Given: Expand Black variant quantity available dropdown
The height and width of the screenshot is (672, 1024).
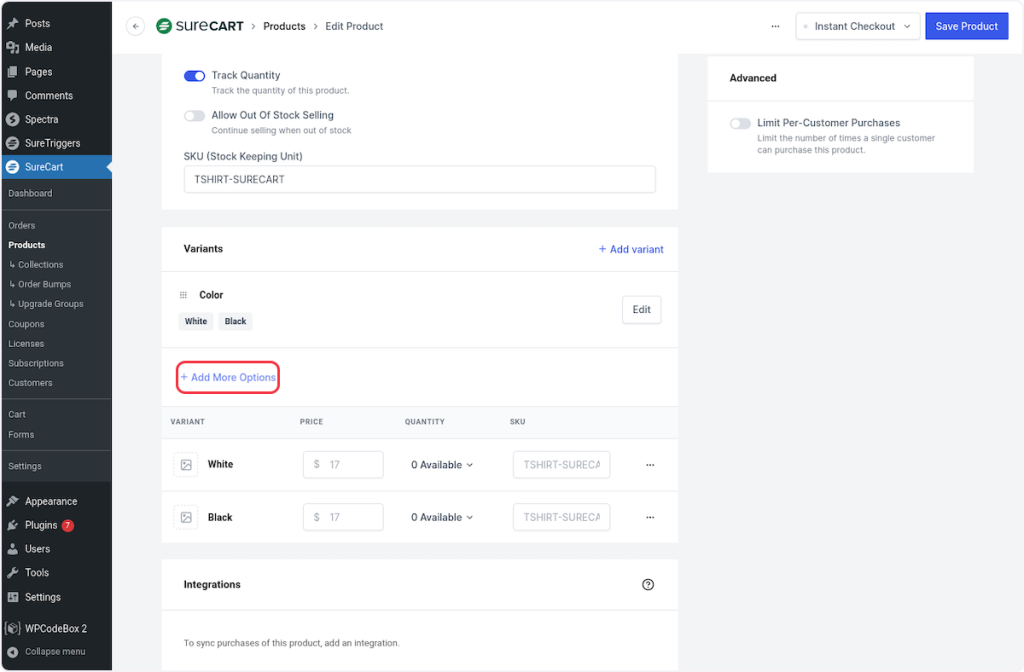Looking at the screenshot, I should coord(442,518).
